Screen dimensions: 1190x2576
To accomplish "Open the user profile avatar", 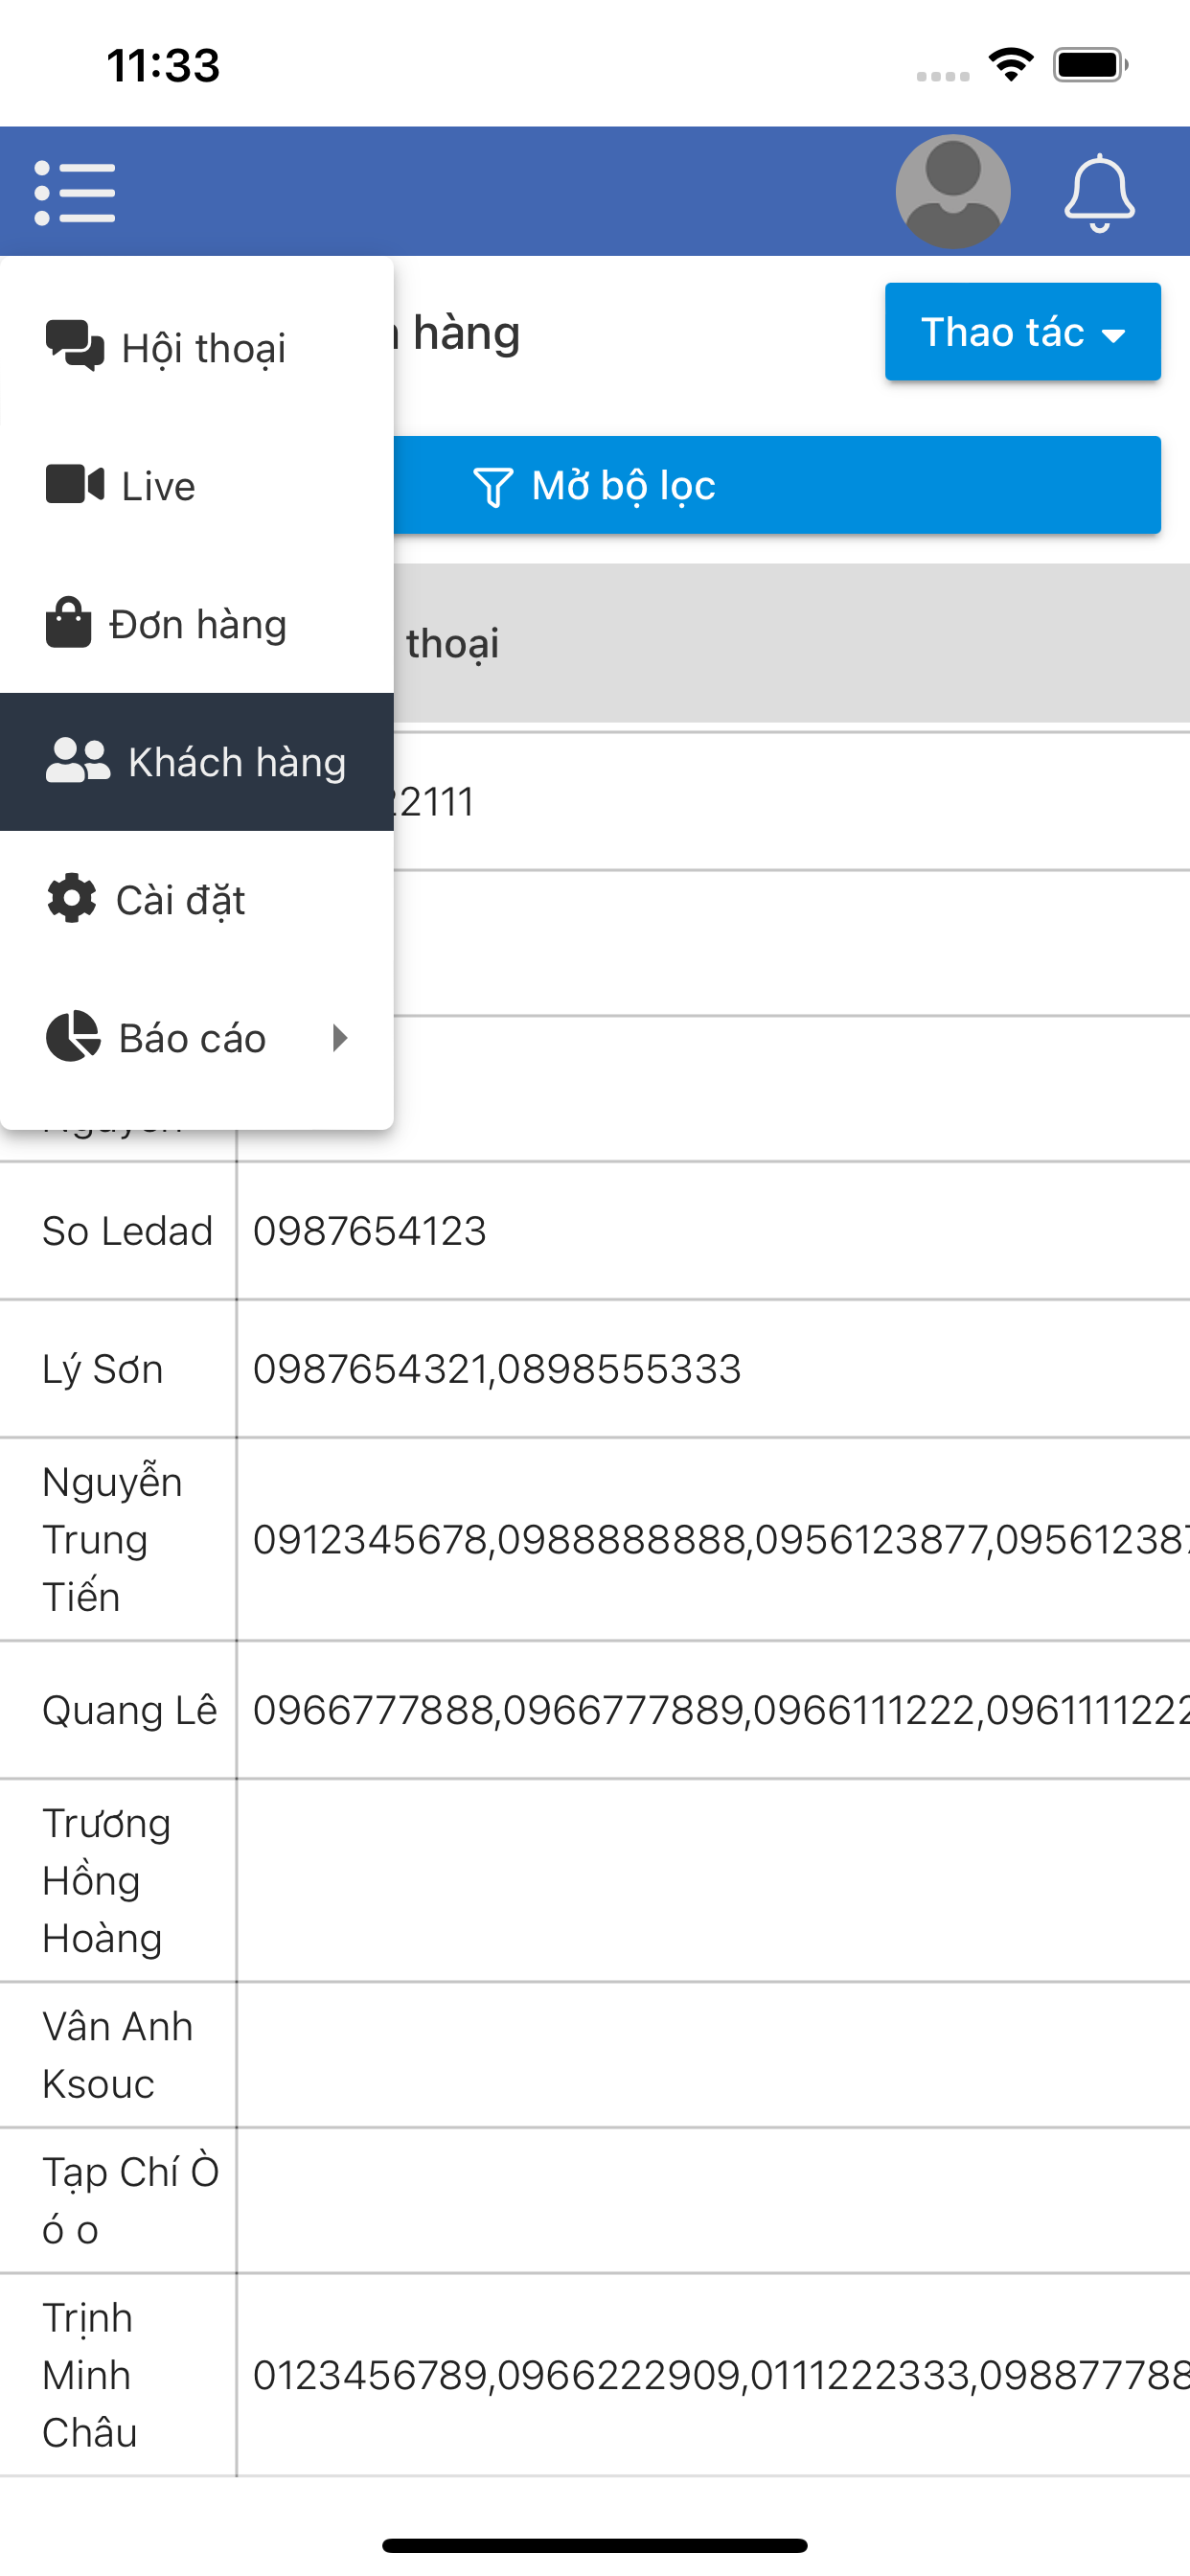I will tap(952, 191).
